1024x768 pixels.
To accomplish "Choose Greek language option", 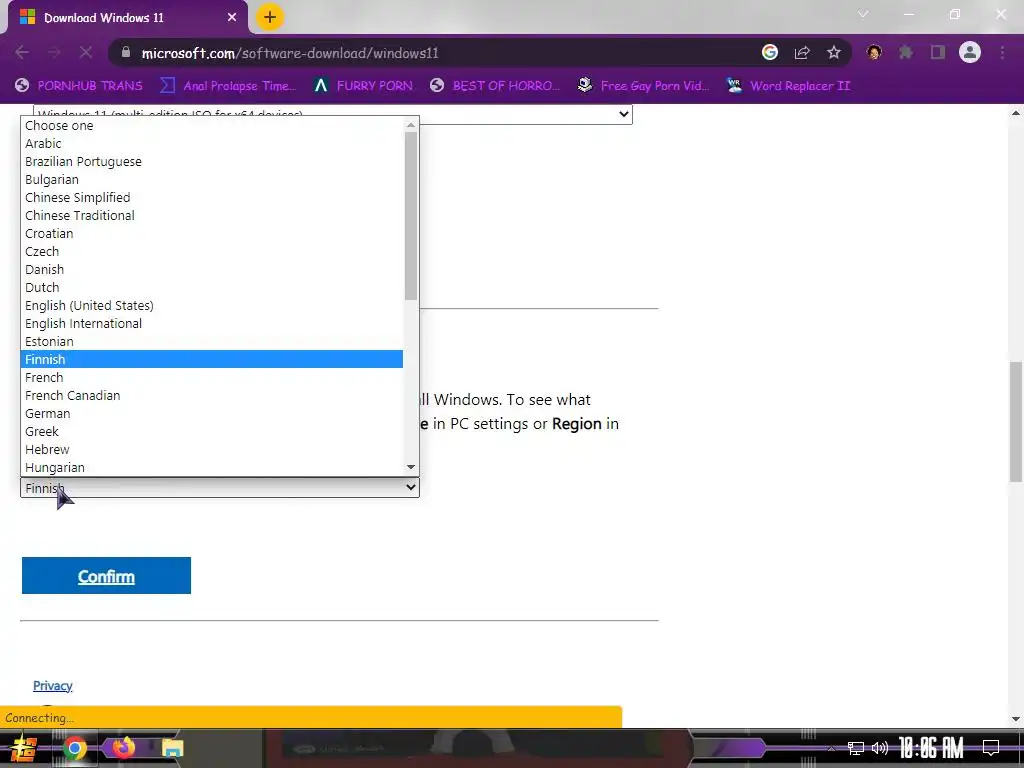I will coord(212,432).
